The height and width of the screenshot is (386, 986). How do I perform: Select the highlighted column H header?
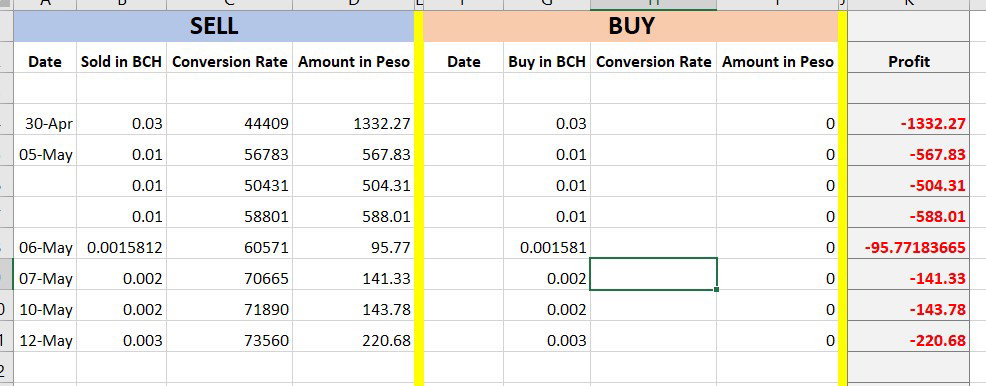point(653,5)
